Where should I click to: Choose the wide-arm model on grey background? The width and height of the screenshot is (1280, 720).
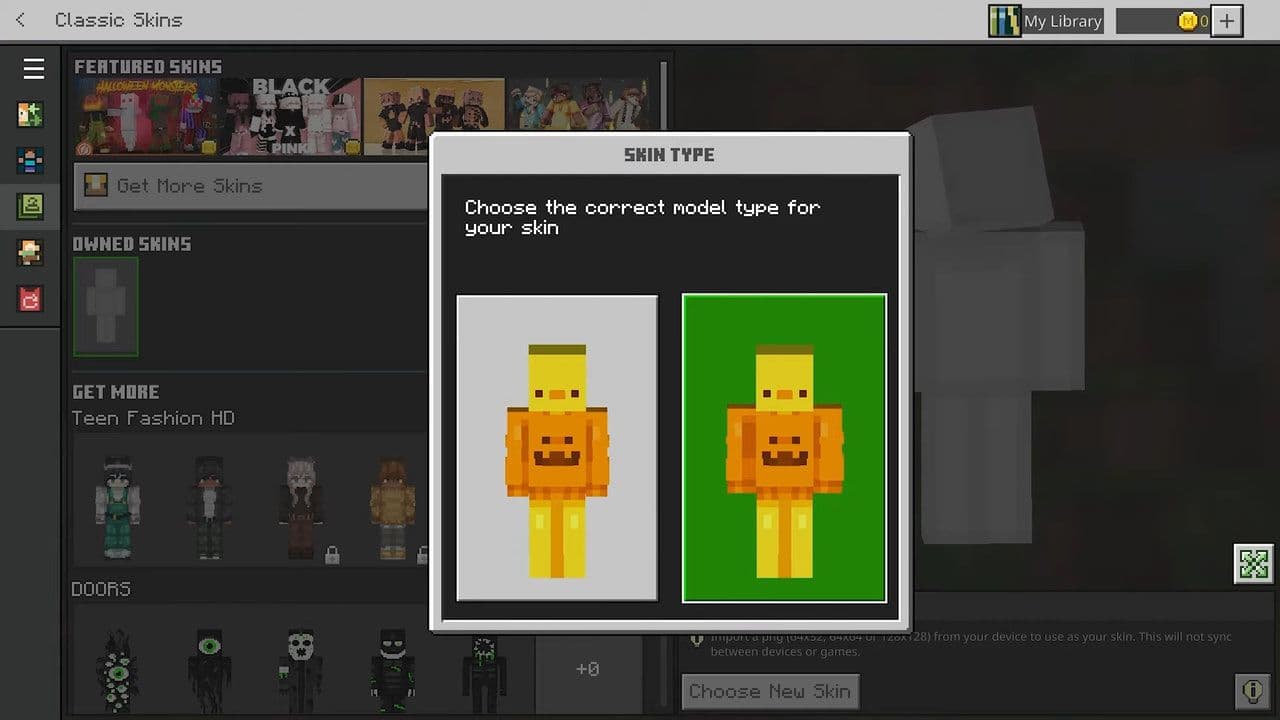pos(557,448)
